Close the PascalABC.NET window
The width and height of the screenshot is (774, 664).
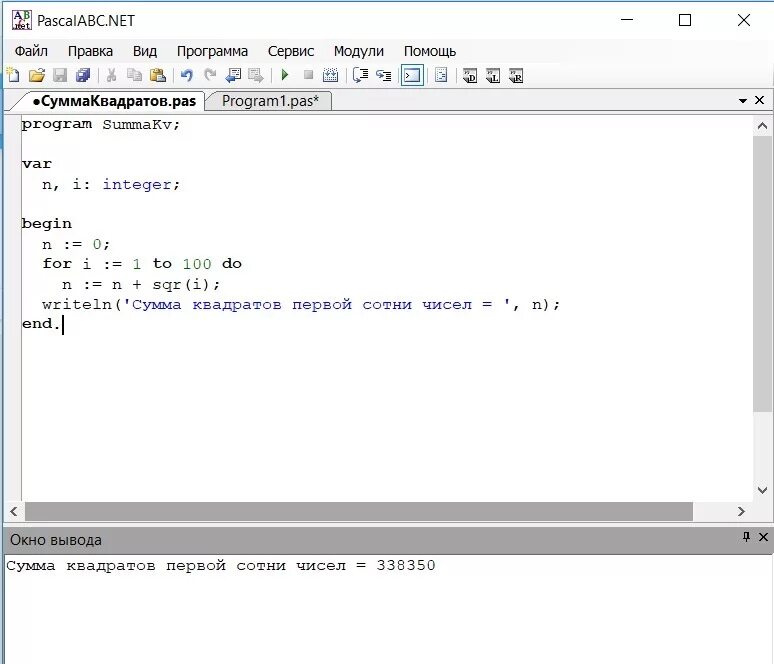pos(744,20)
